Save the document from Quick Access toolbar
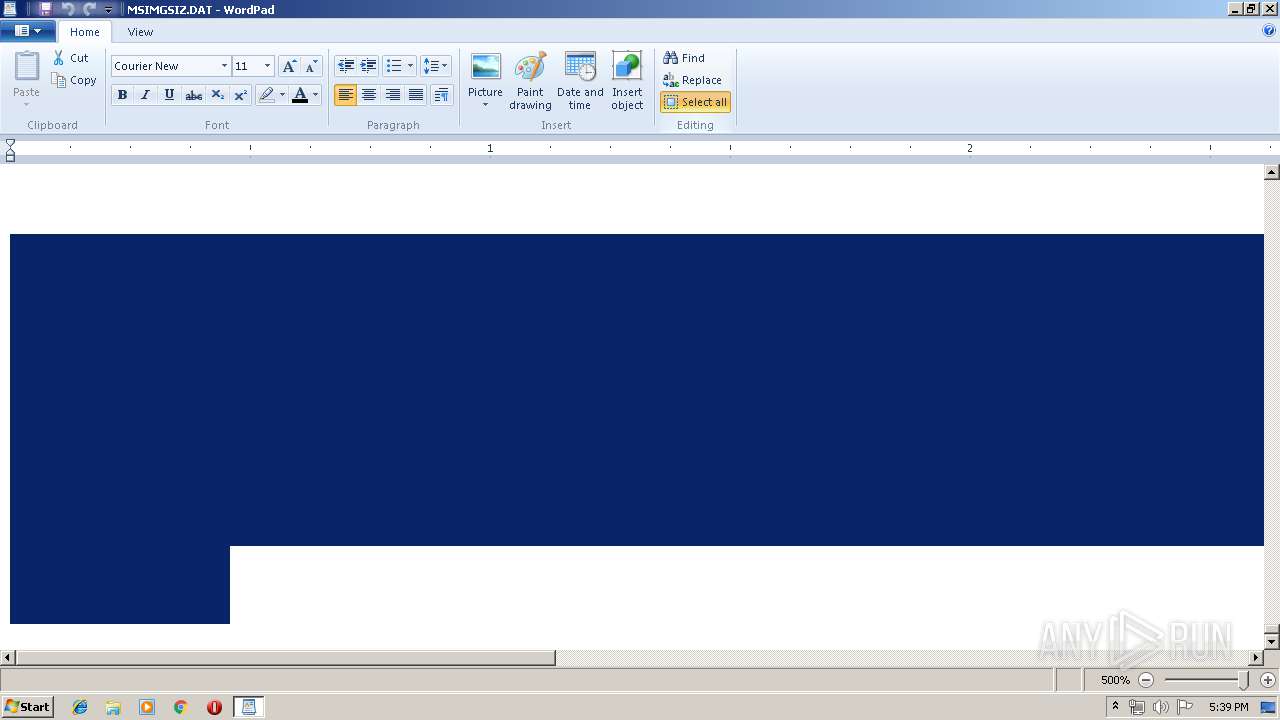Viewport: 1280px width, 720px height. (x=45, y=9)
